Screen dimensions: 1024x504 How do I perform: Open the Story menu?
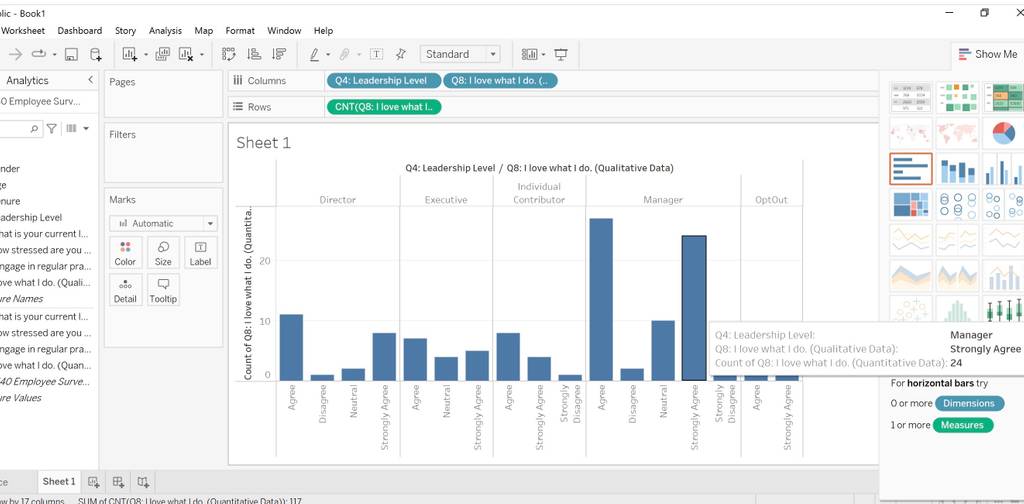click(125, 31)
